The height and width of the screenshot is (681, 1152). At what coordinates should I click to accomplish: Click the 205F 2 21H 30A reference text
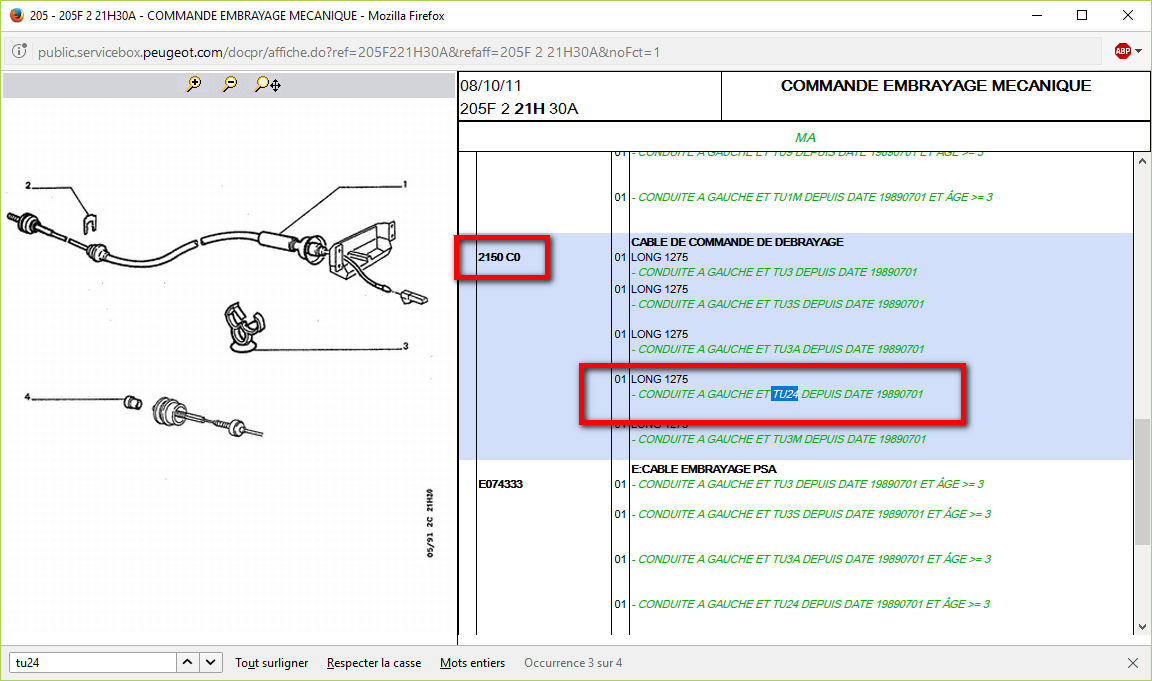[x=519, y=109]
